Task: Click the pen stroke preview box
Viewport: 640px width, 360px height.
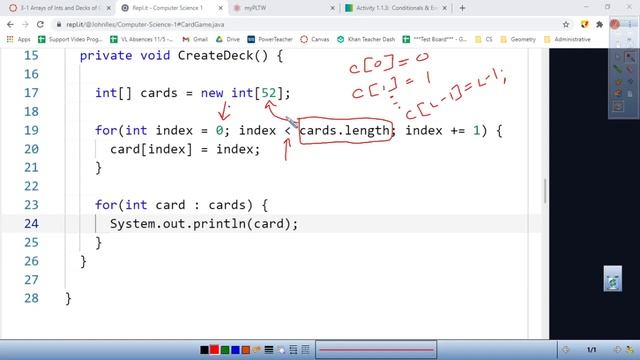Action: [376, 350]
